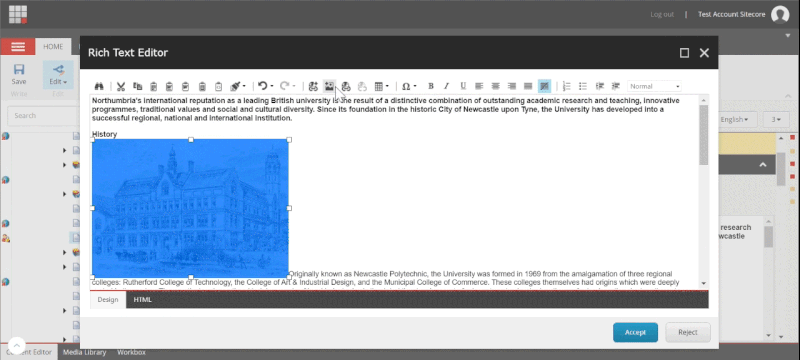Open the Insert Symbol omega tool
The width and height of the screenshot is (800, 360).
click(406, 86)
